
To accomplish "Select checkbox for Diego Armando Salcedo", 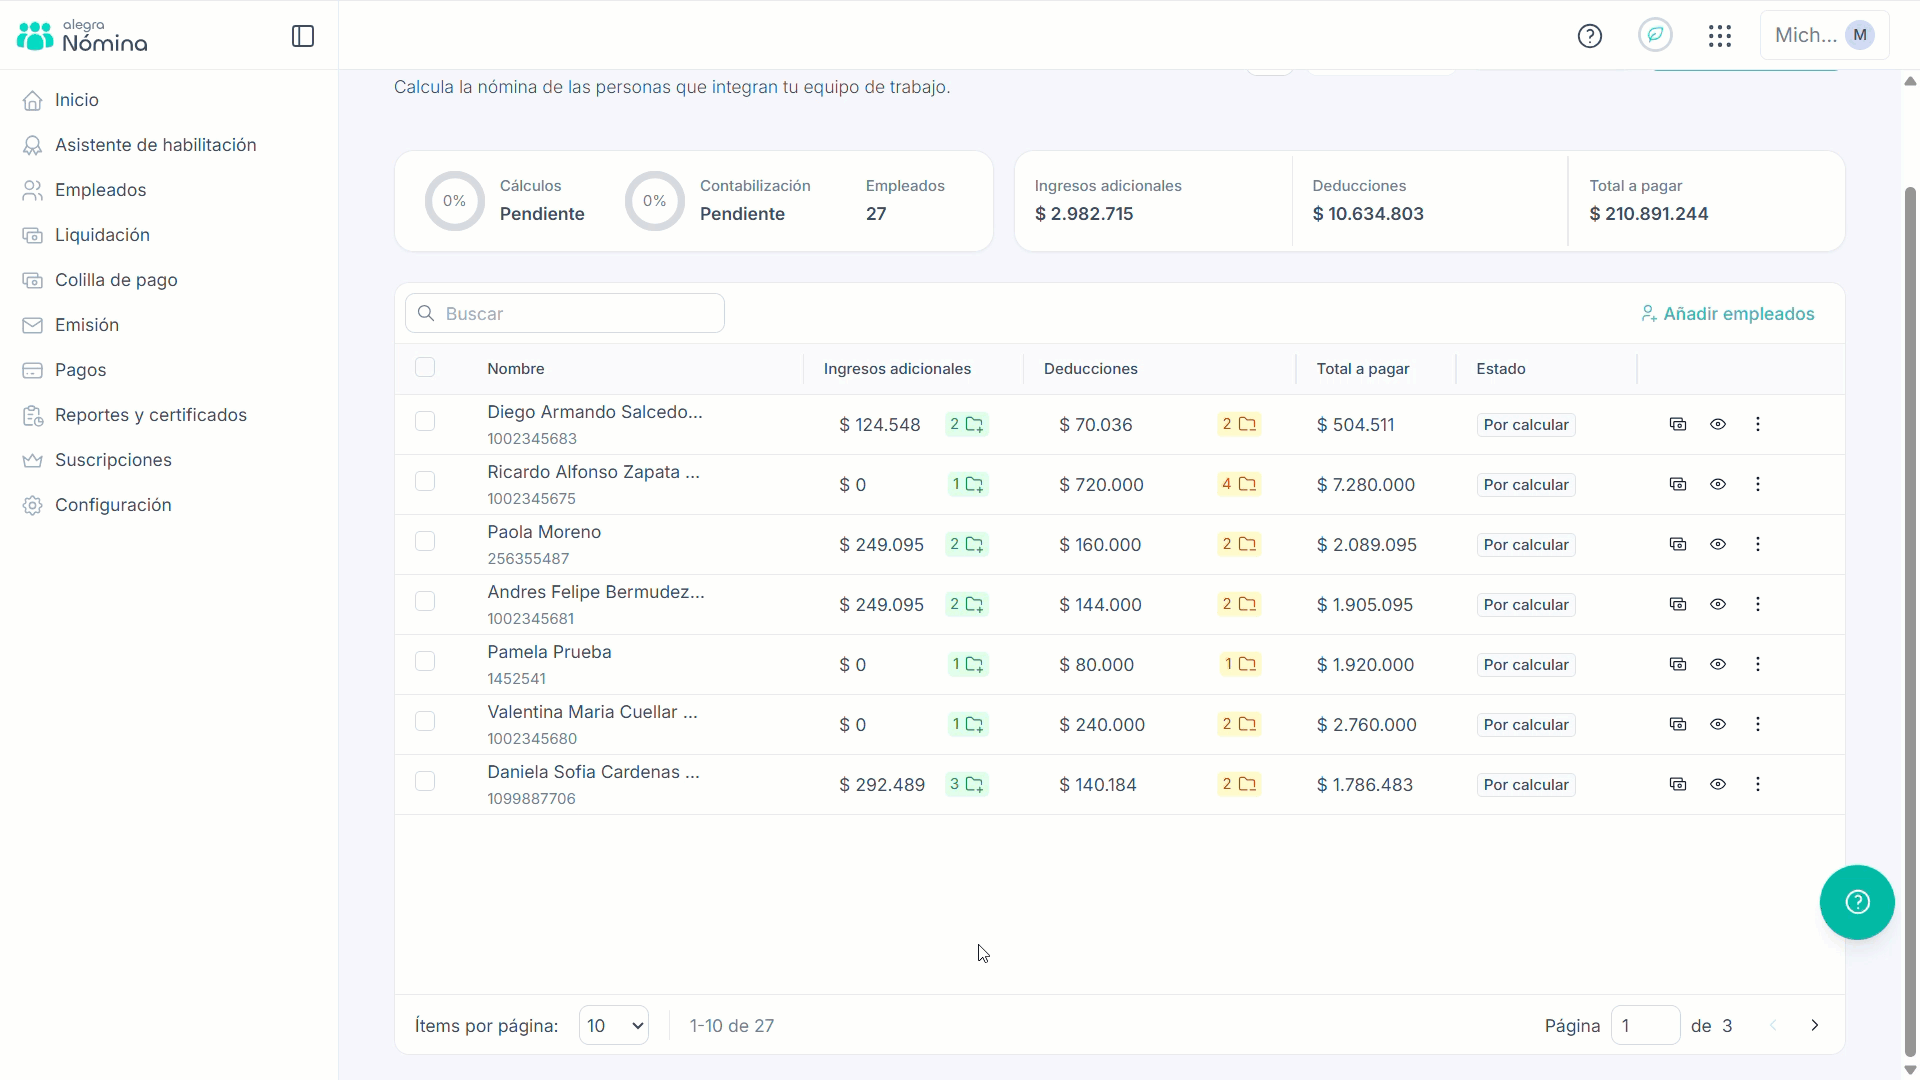I will (x=425, y=421).
